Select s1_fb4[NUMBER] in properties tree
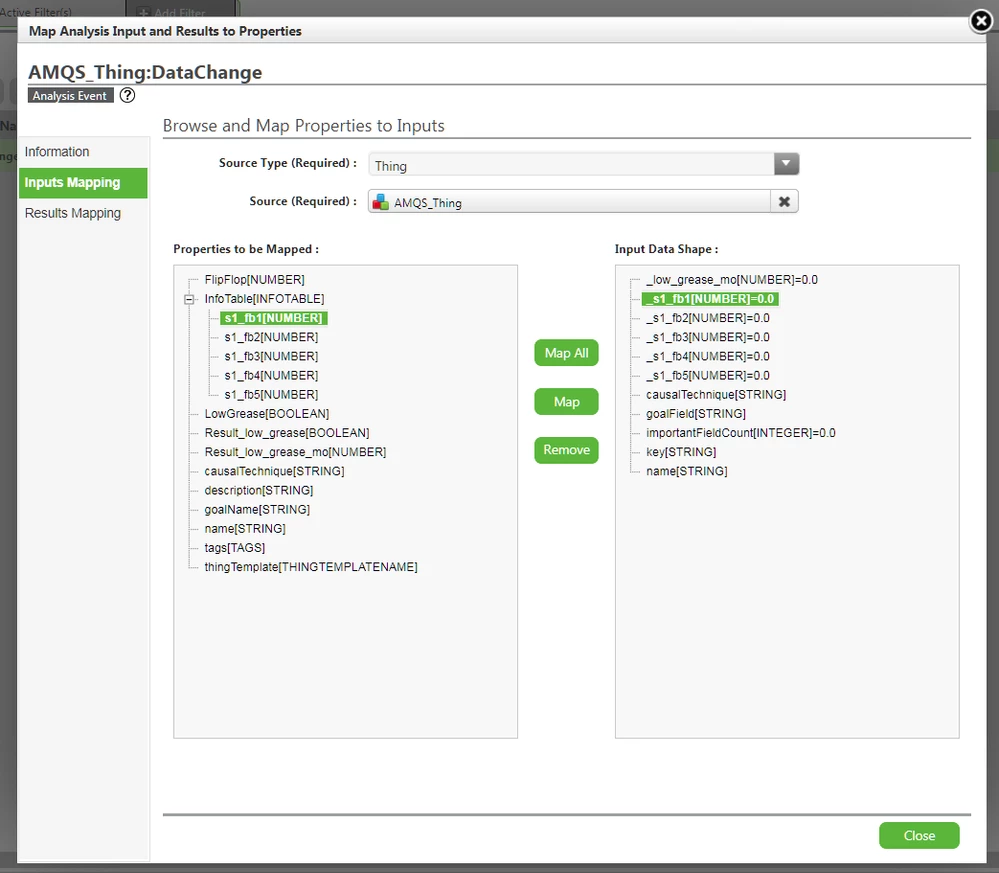The height and width of the screenshot is (873, 999). click(x=271, y=375)
